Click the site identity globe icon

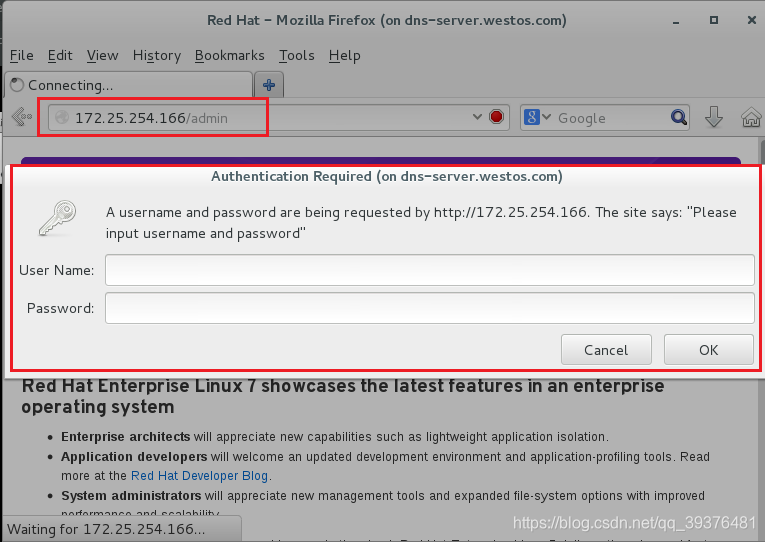click(62, 118)
